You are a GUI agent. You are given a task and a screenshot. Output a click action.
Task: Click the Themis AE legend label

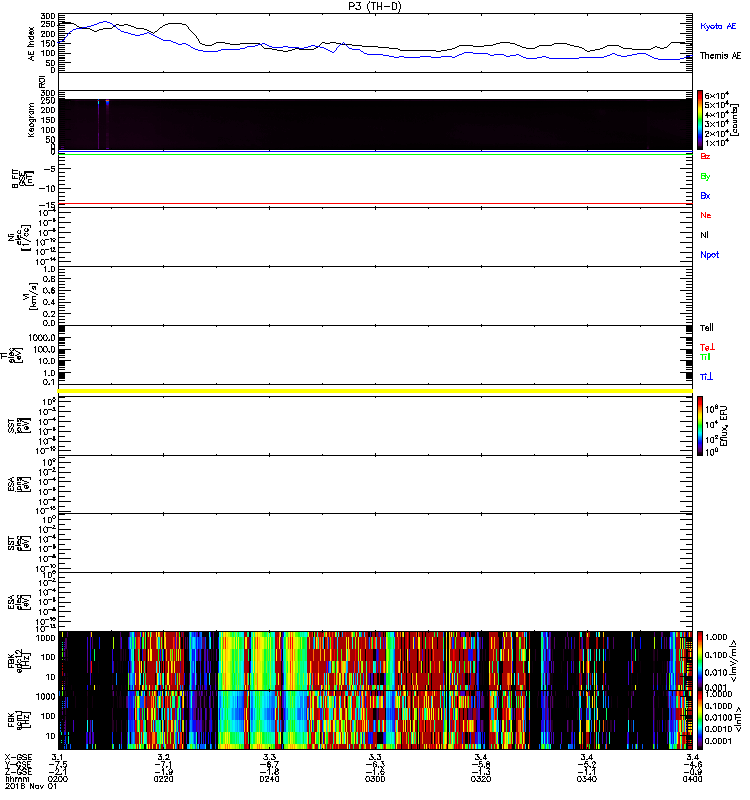coord(720,56)
